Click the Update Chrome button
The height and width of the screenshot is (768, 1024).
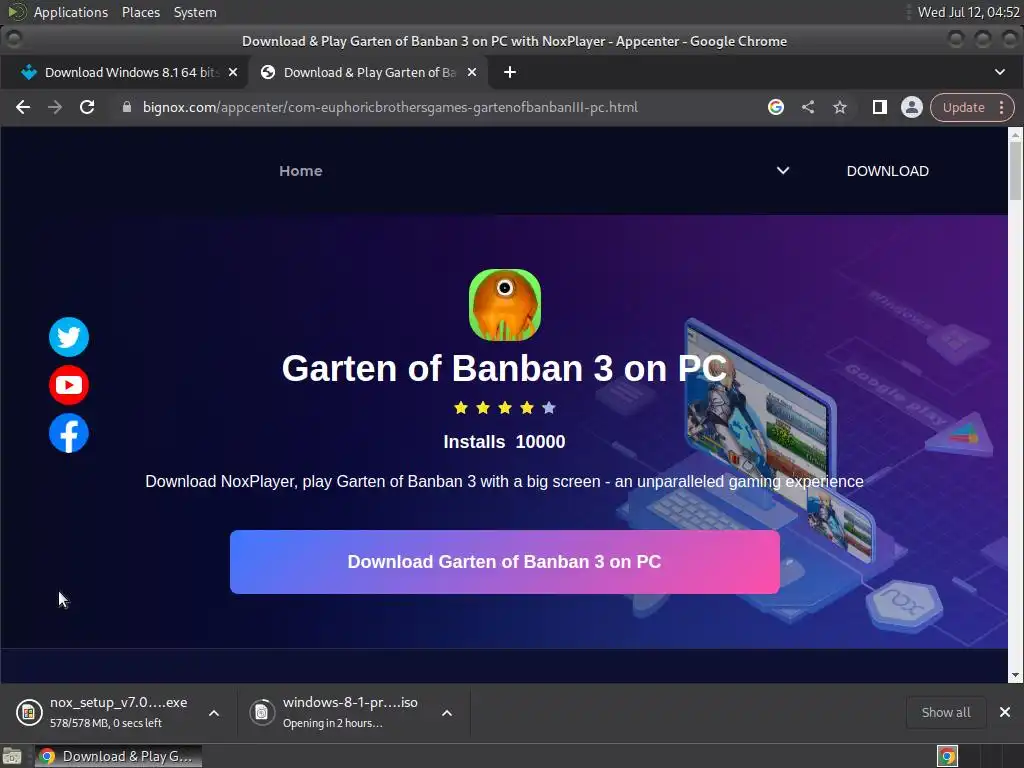963,107
